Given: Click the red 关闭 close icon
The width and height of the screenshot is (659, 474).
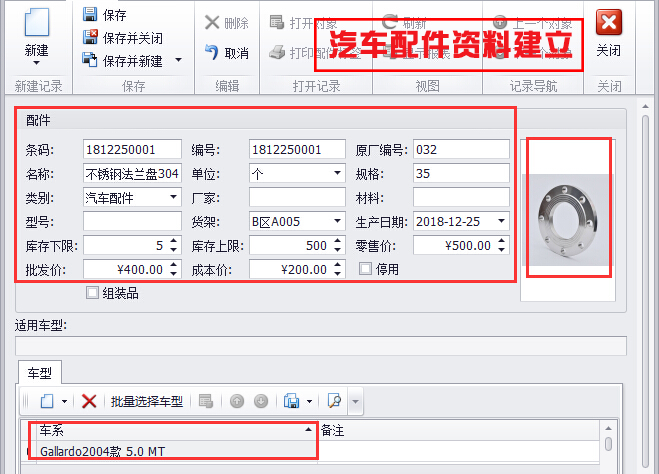Looking at the screenshot, I should [608, 24].
